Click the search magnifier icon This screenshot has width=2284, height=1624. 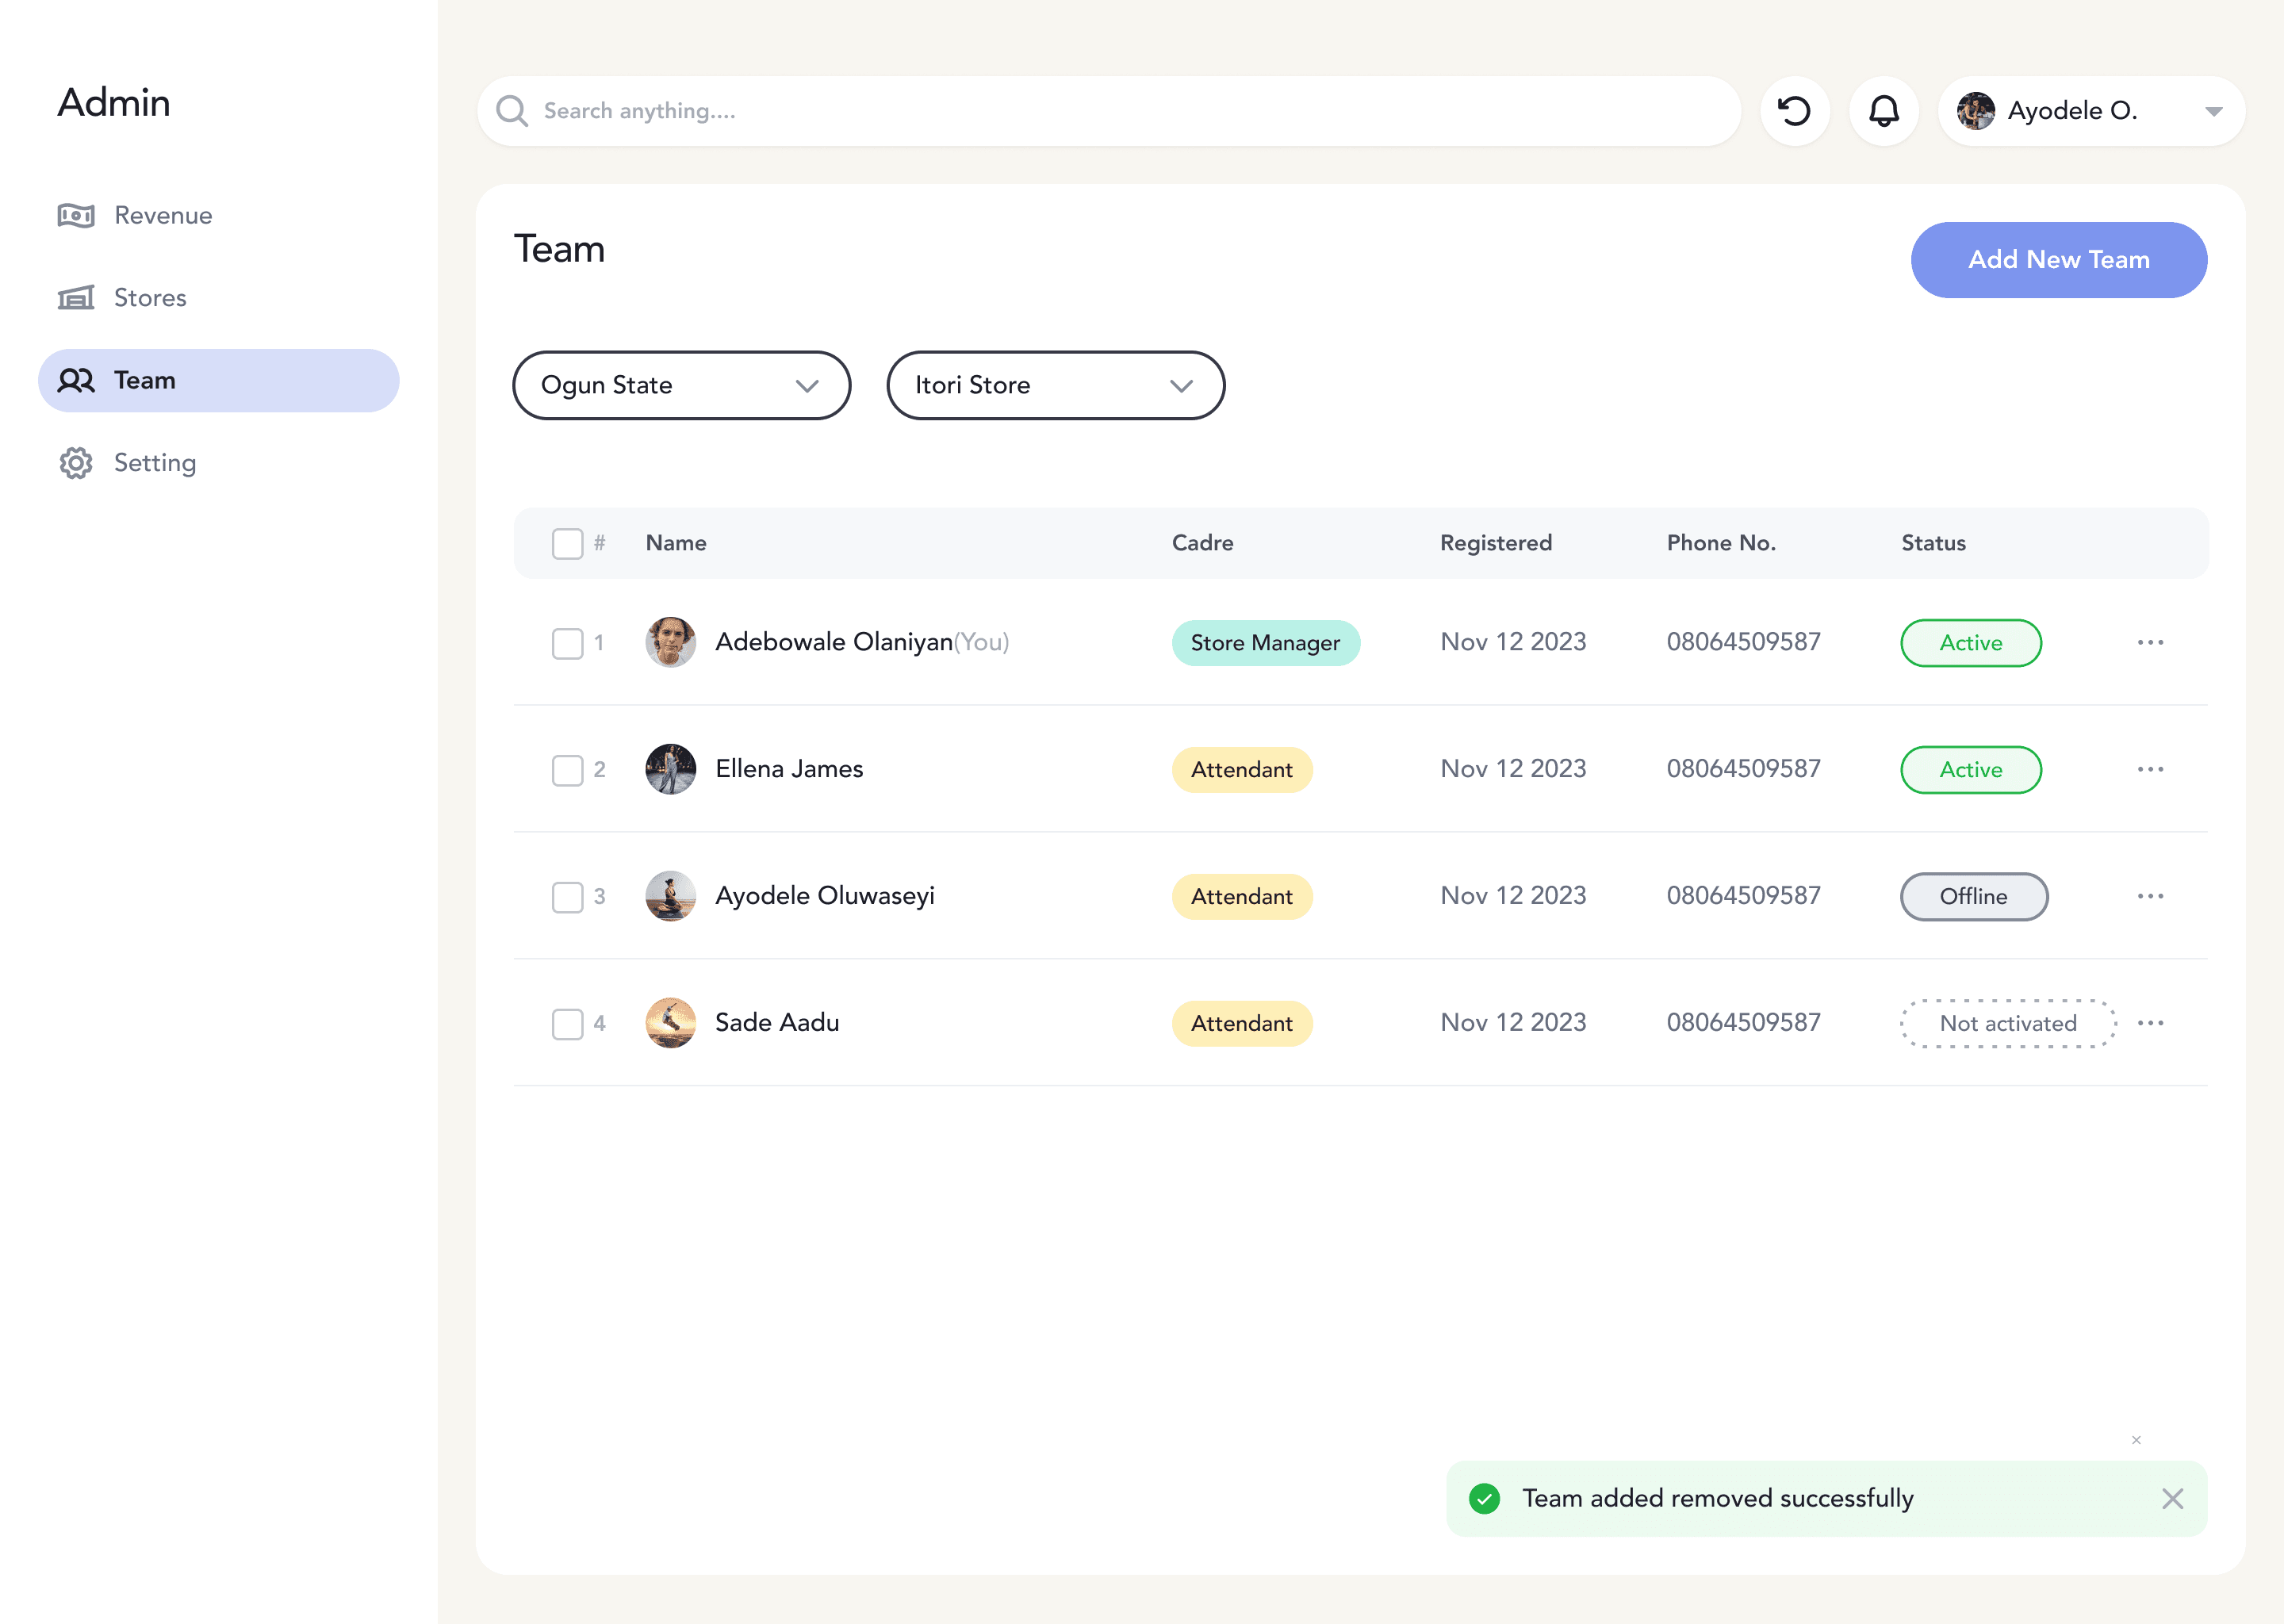pyautogui.click(x=512, y=111)
